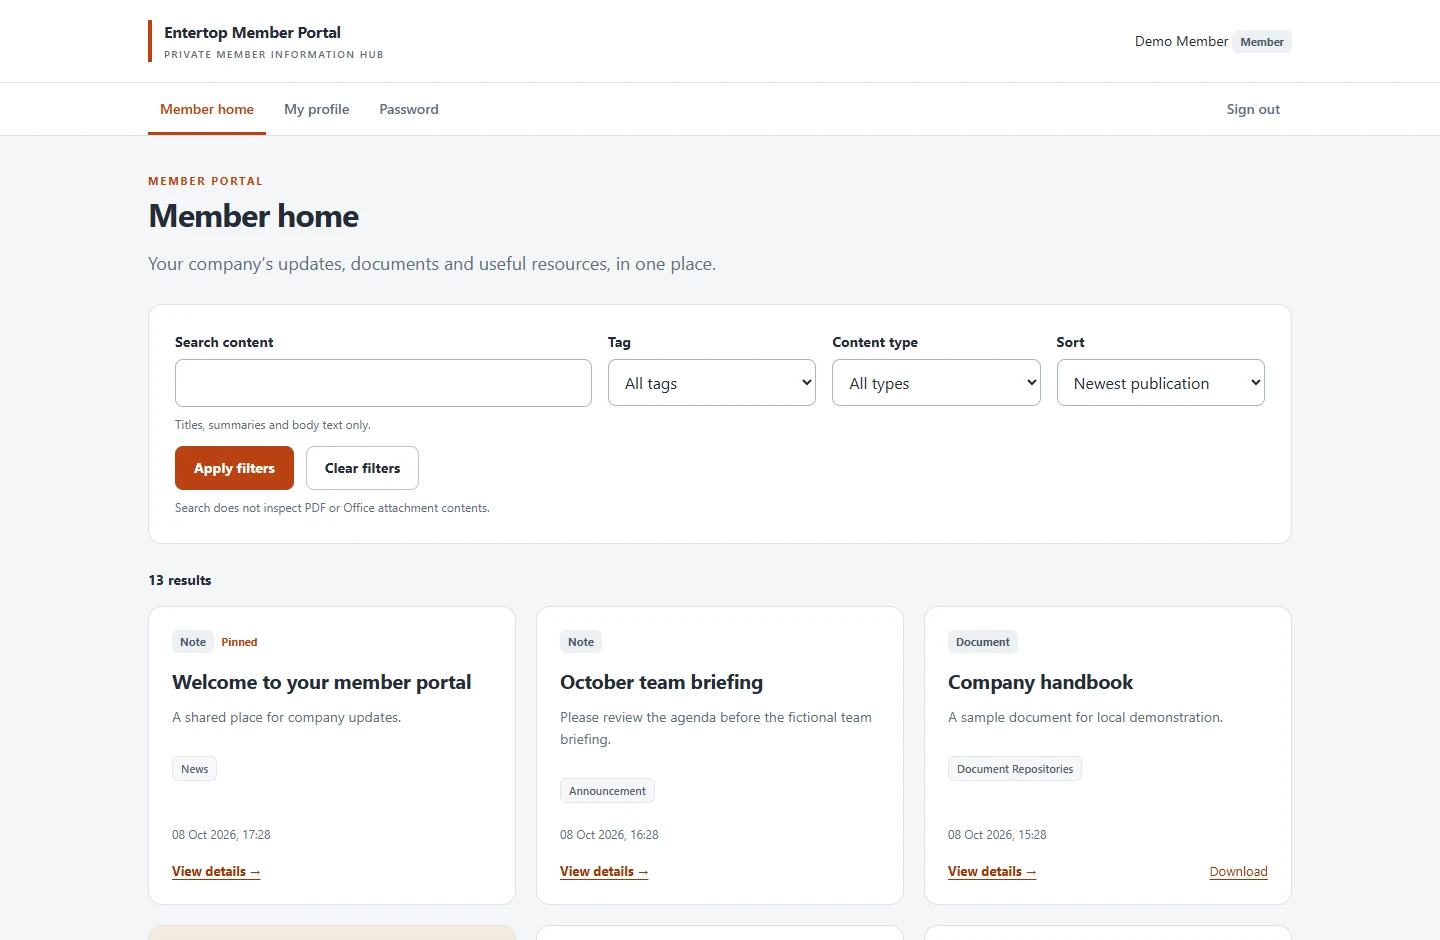
Task: Download the Company handbook document
Action: click(1238, 872)
